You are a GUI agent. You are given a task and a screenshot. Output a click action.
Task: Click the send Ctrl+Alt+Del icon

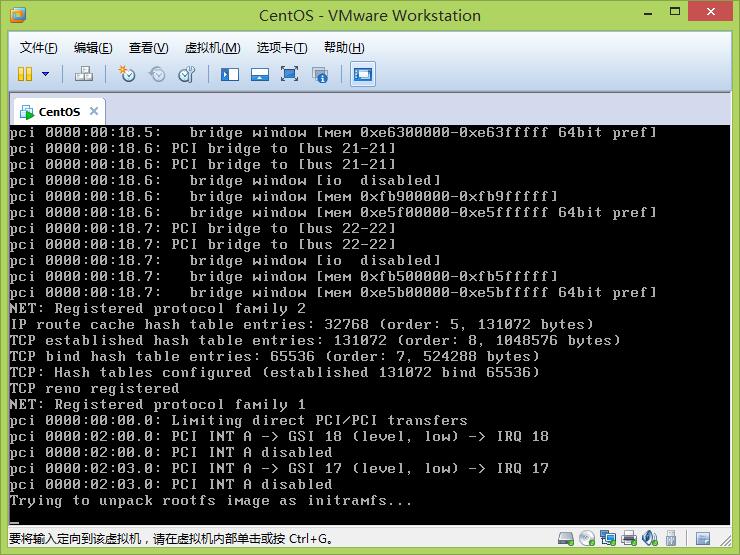coord(85,74)
